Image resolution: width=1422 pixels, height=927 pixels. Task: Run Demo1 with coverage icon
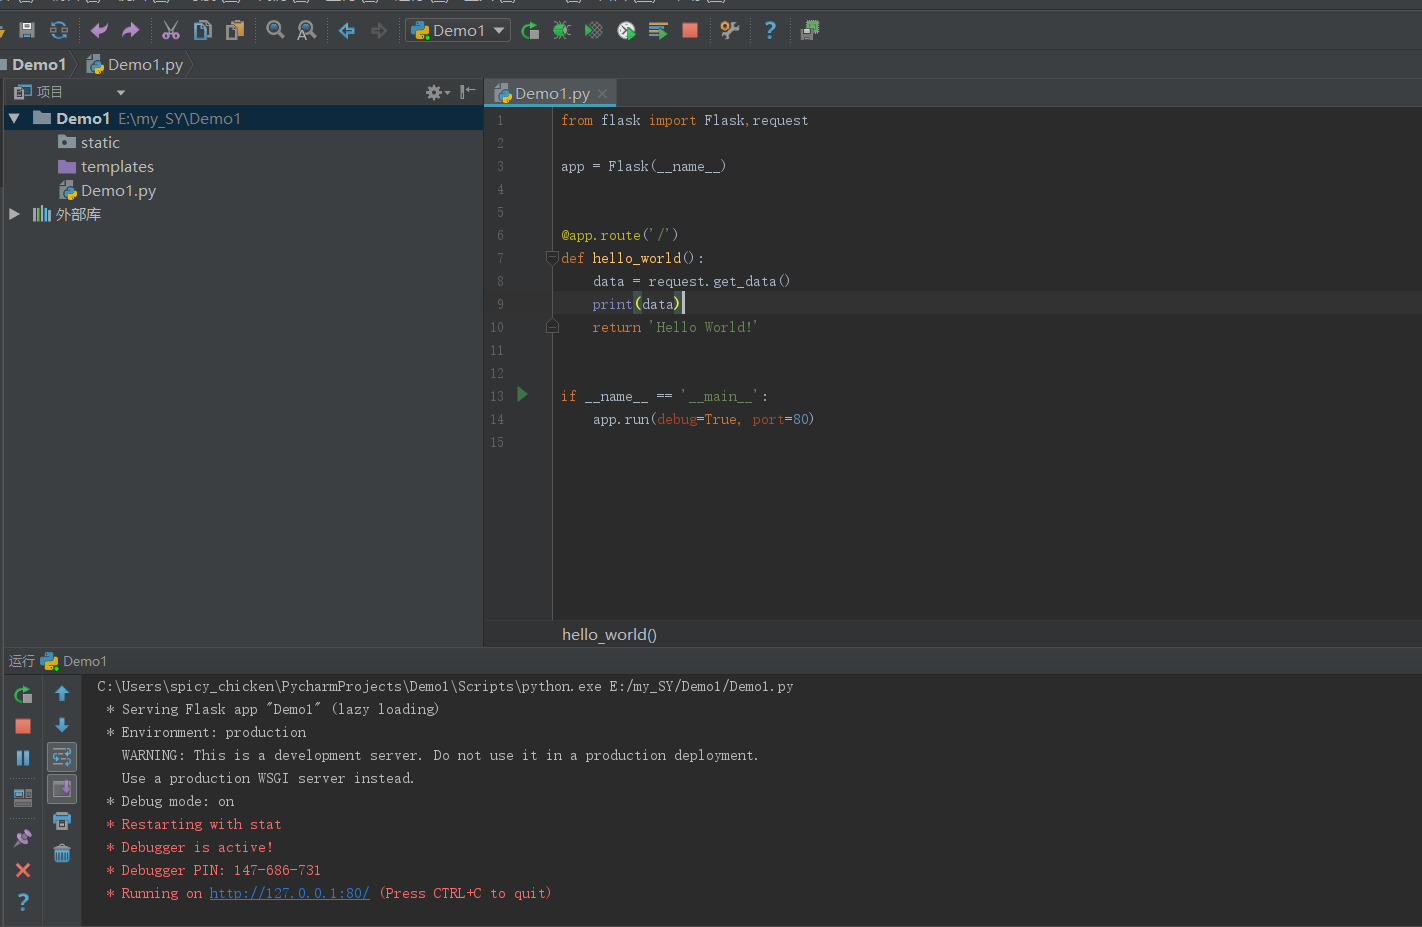tap(594, 30)
